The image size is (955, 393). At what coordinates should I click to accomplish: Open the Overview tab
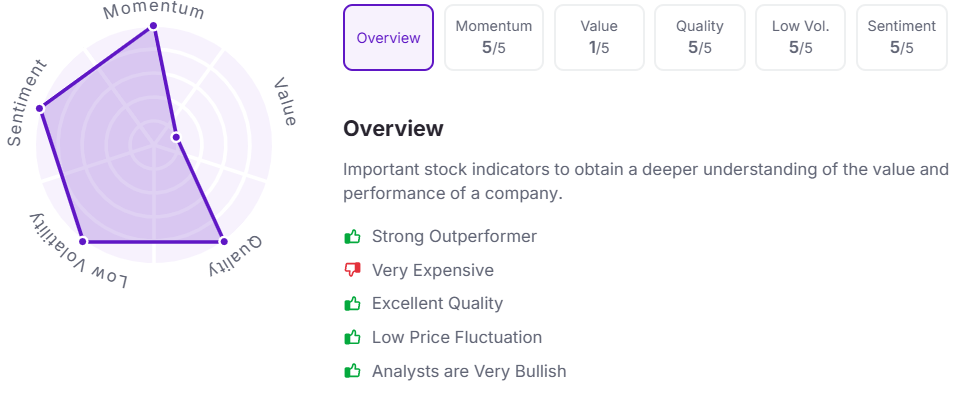389,38
